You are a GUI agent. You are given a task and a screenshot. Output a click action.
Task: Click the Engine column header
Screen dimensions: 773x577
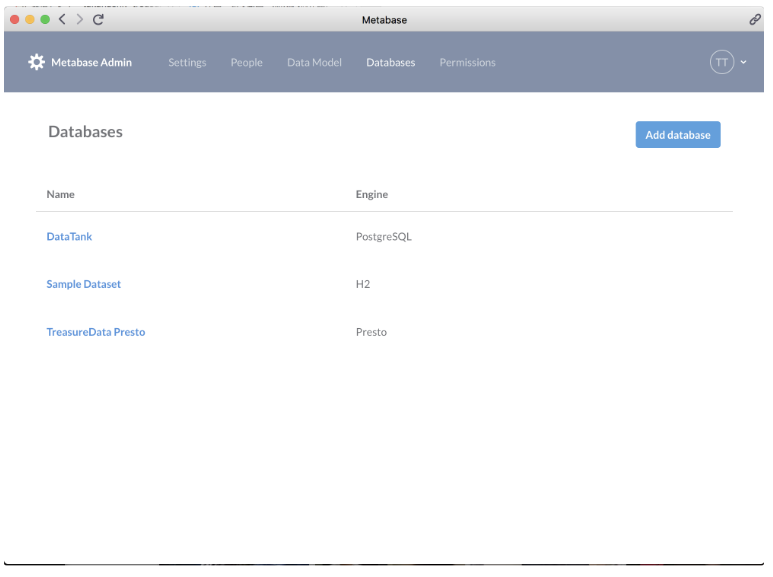[371, 194]
